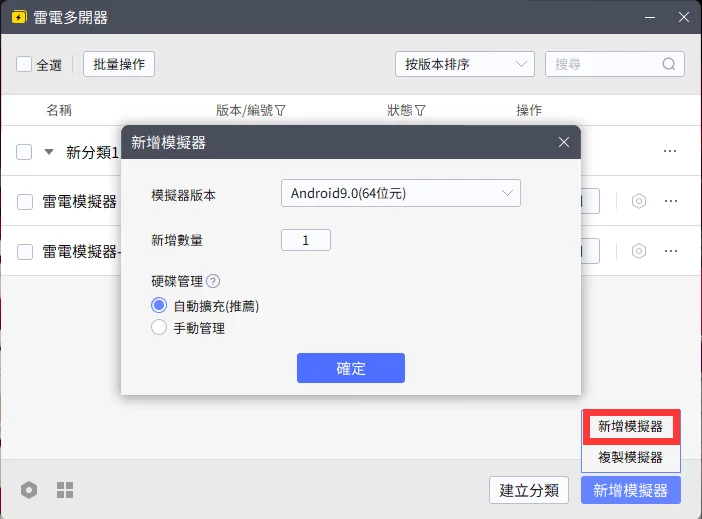Click the 建立分類 button
This screenshot has width=702, height=519.
529,490
